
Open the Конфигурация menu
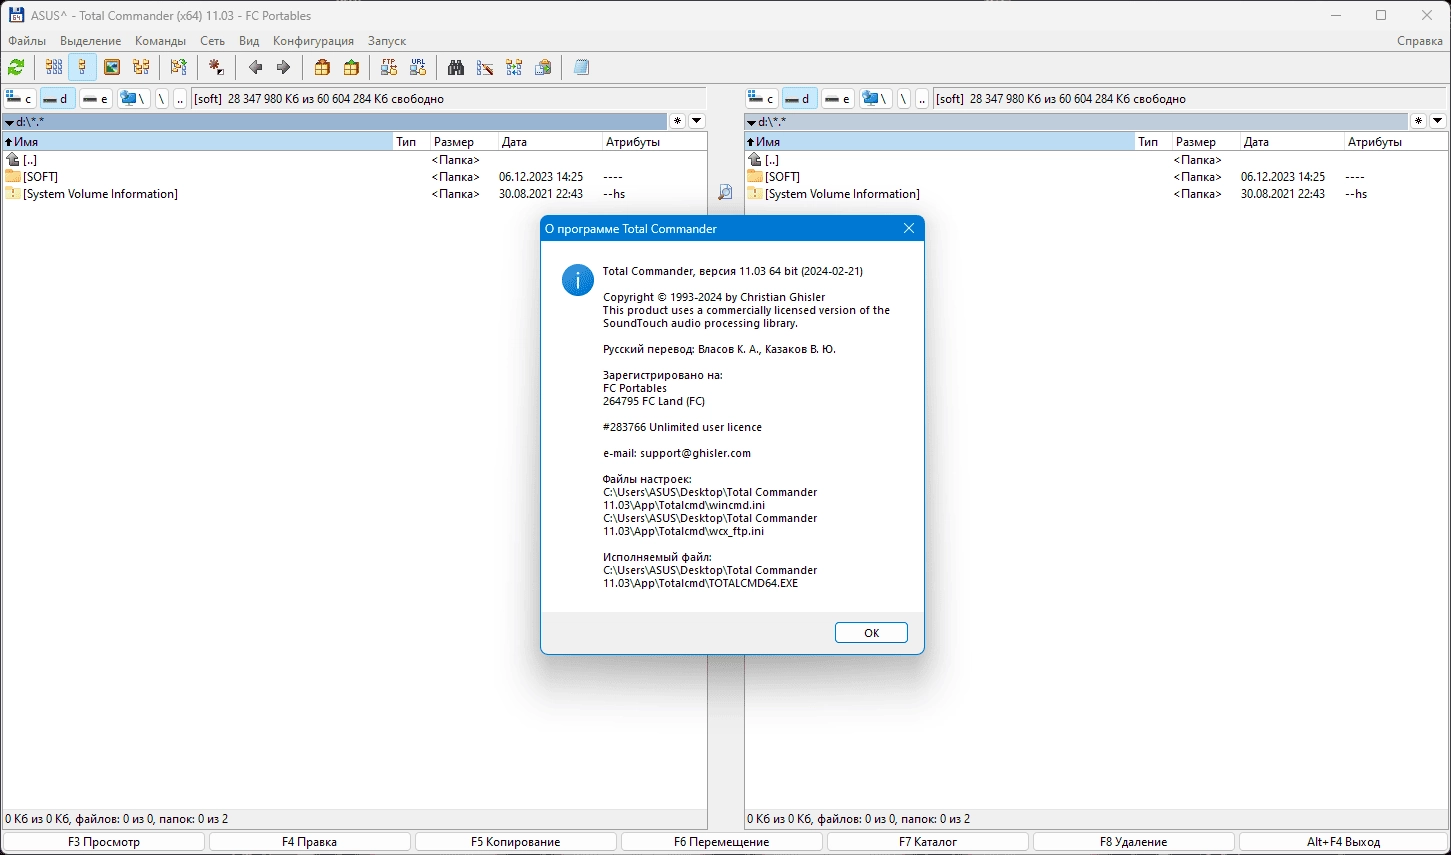313,41
